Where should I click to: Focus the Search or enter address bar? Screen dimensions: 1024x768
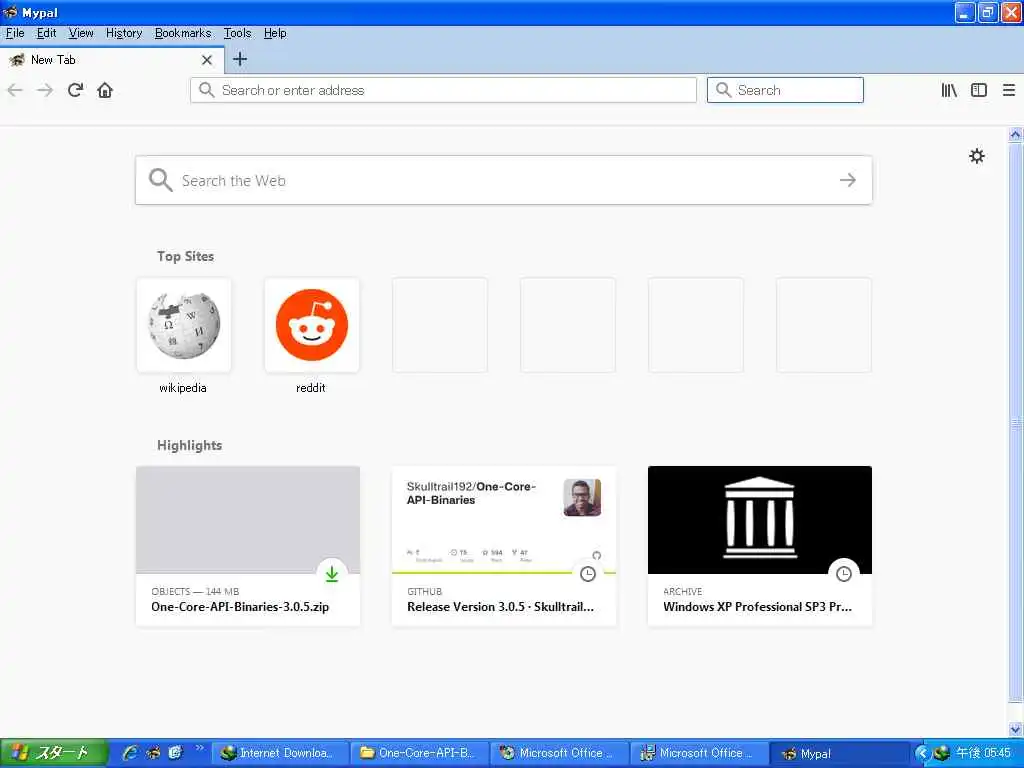(443, 90)
